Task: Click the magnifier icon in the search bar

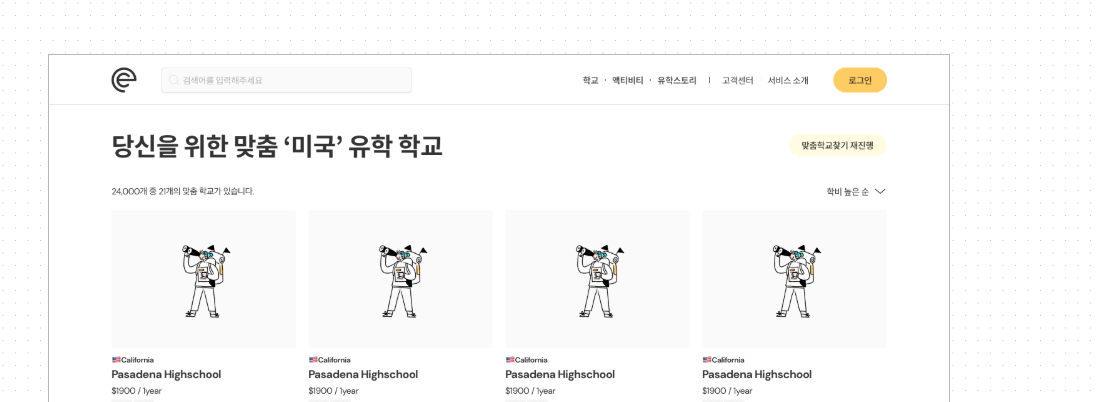Action: 174,81
